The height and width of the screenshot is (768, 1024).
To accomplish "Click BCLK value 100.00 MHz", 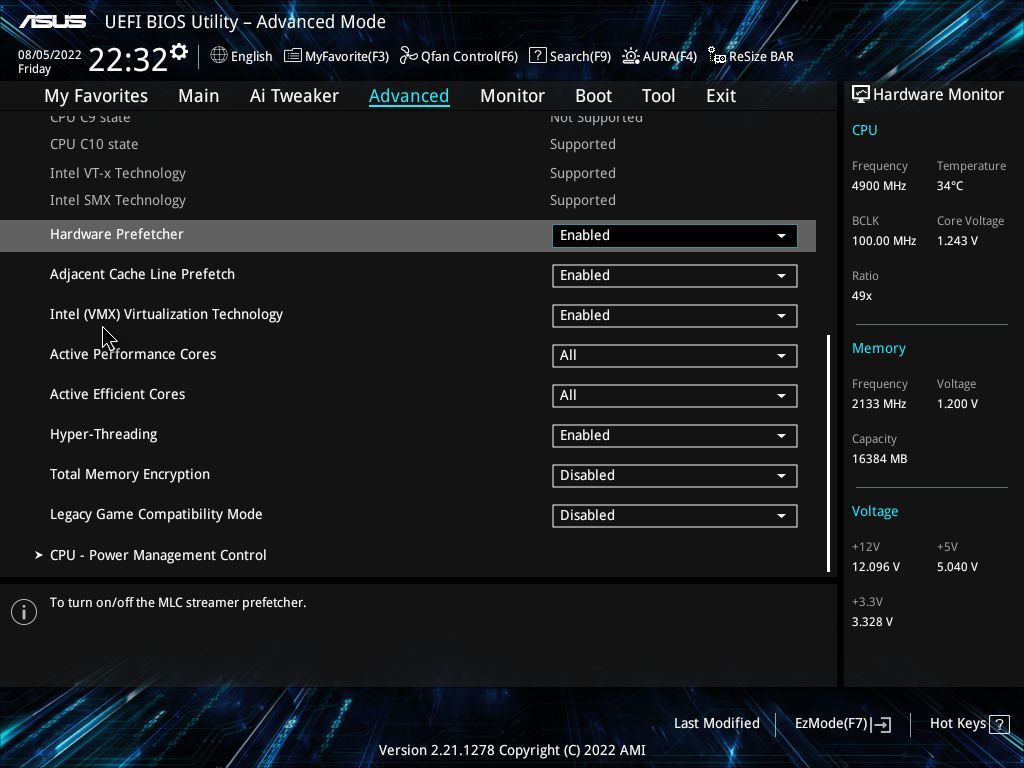I will pos(884,241).
